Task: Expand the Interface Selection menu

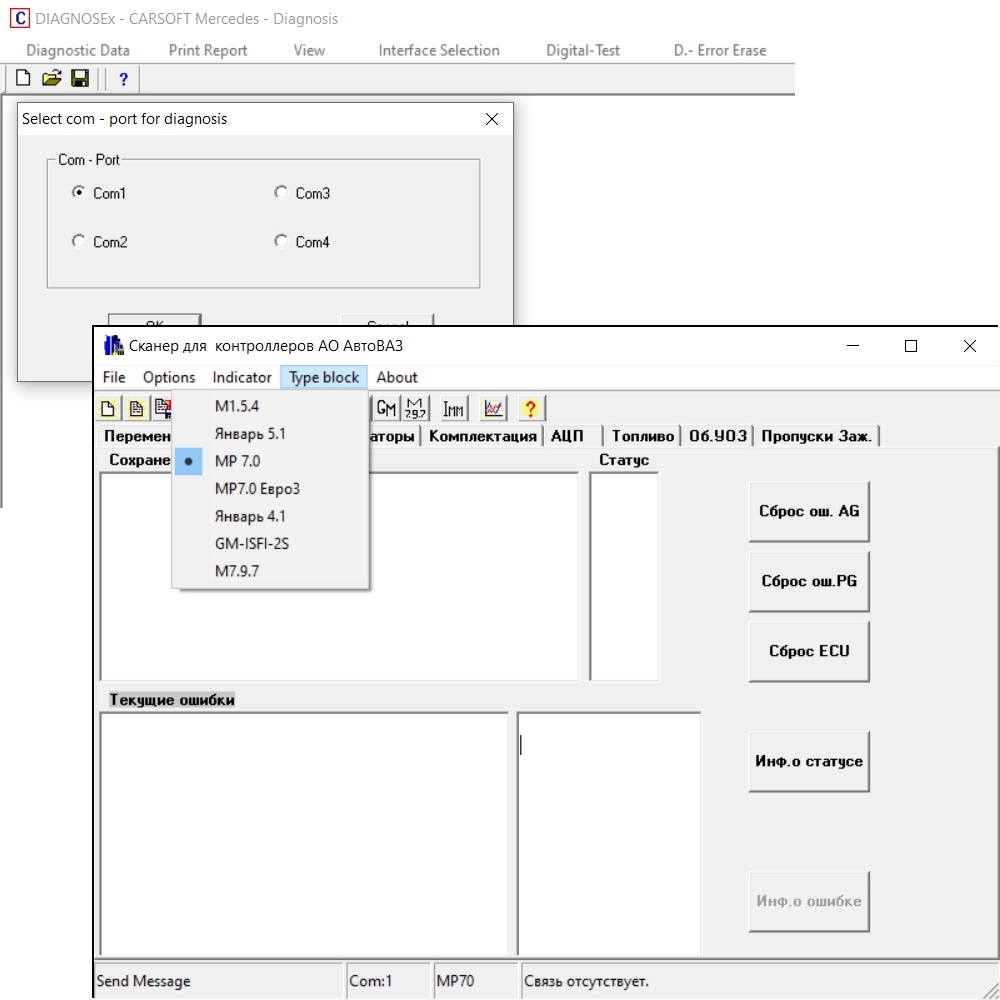Action: tap(439, 50)
